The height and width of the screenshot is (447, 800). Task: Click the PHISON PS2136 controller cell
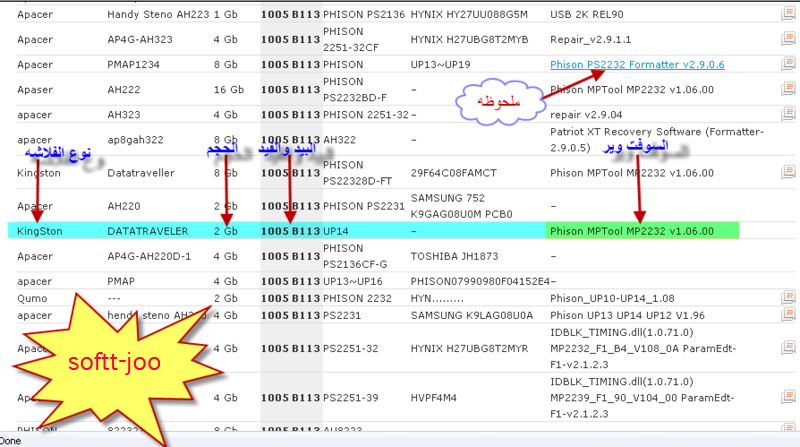pyautogui.click(x=364, y=14)
